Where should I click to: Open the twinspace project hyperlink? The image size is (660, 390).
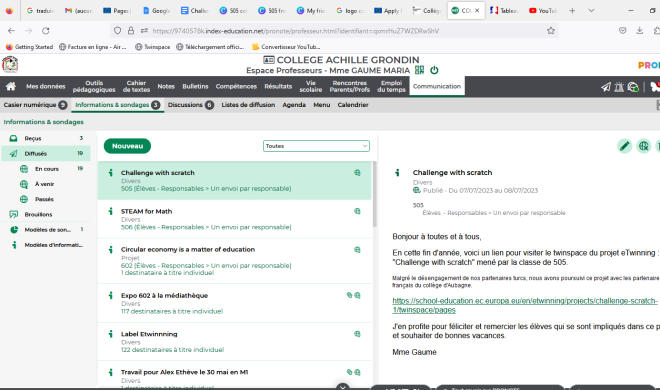(x=524, y=305)
